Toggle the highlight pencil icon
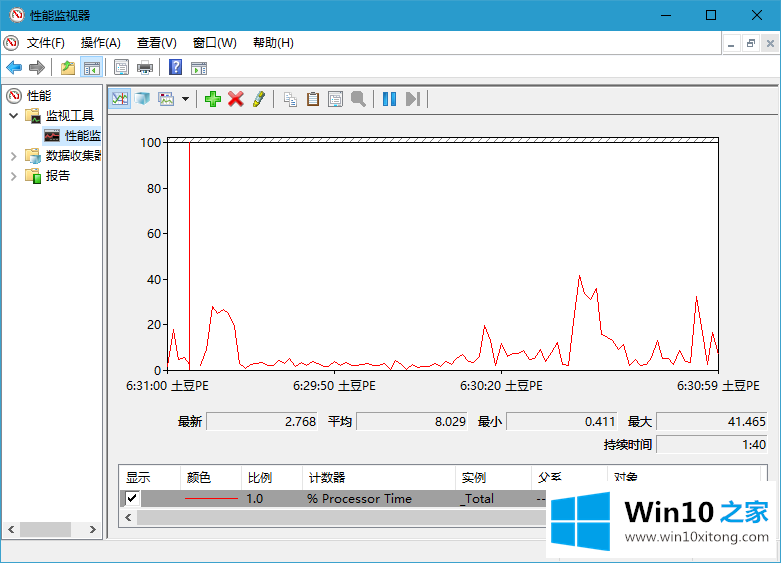 click(x=259, y=99)
